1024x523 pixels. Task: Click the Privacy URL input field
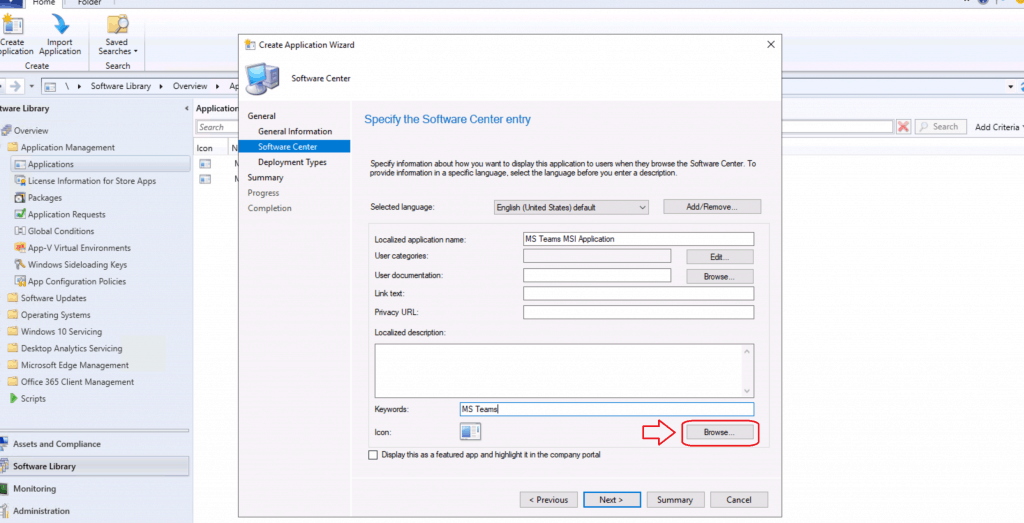pyautogui.click(x=638, y=312)
